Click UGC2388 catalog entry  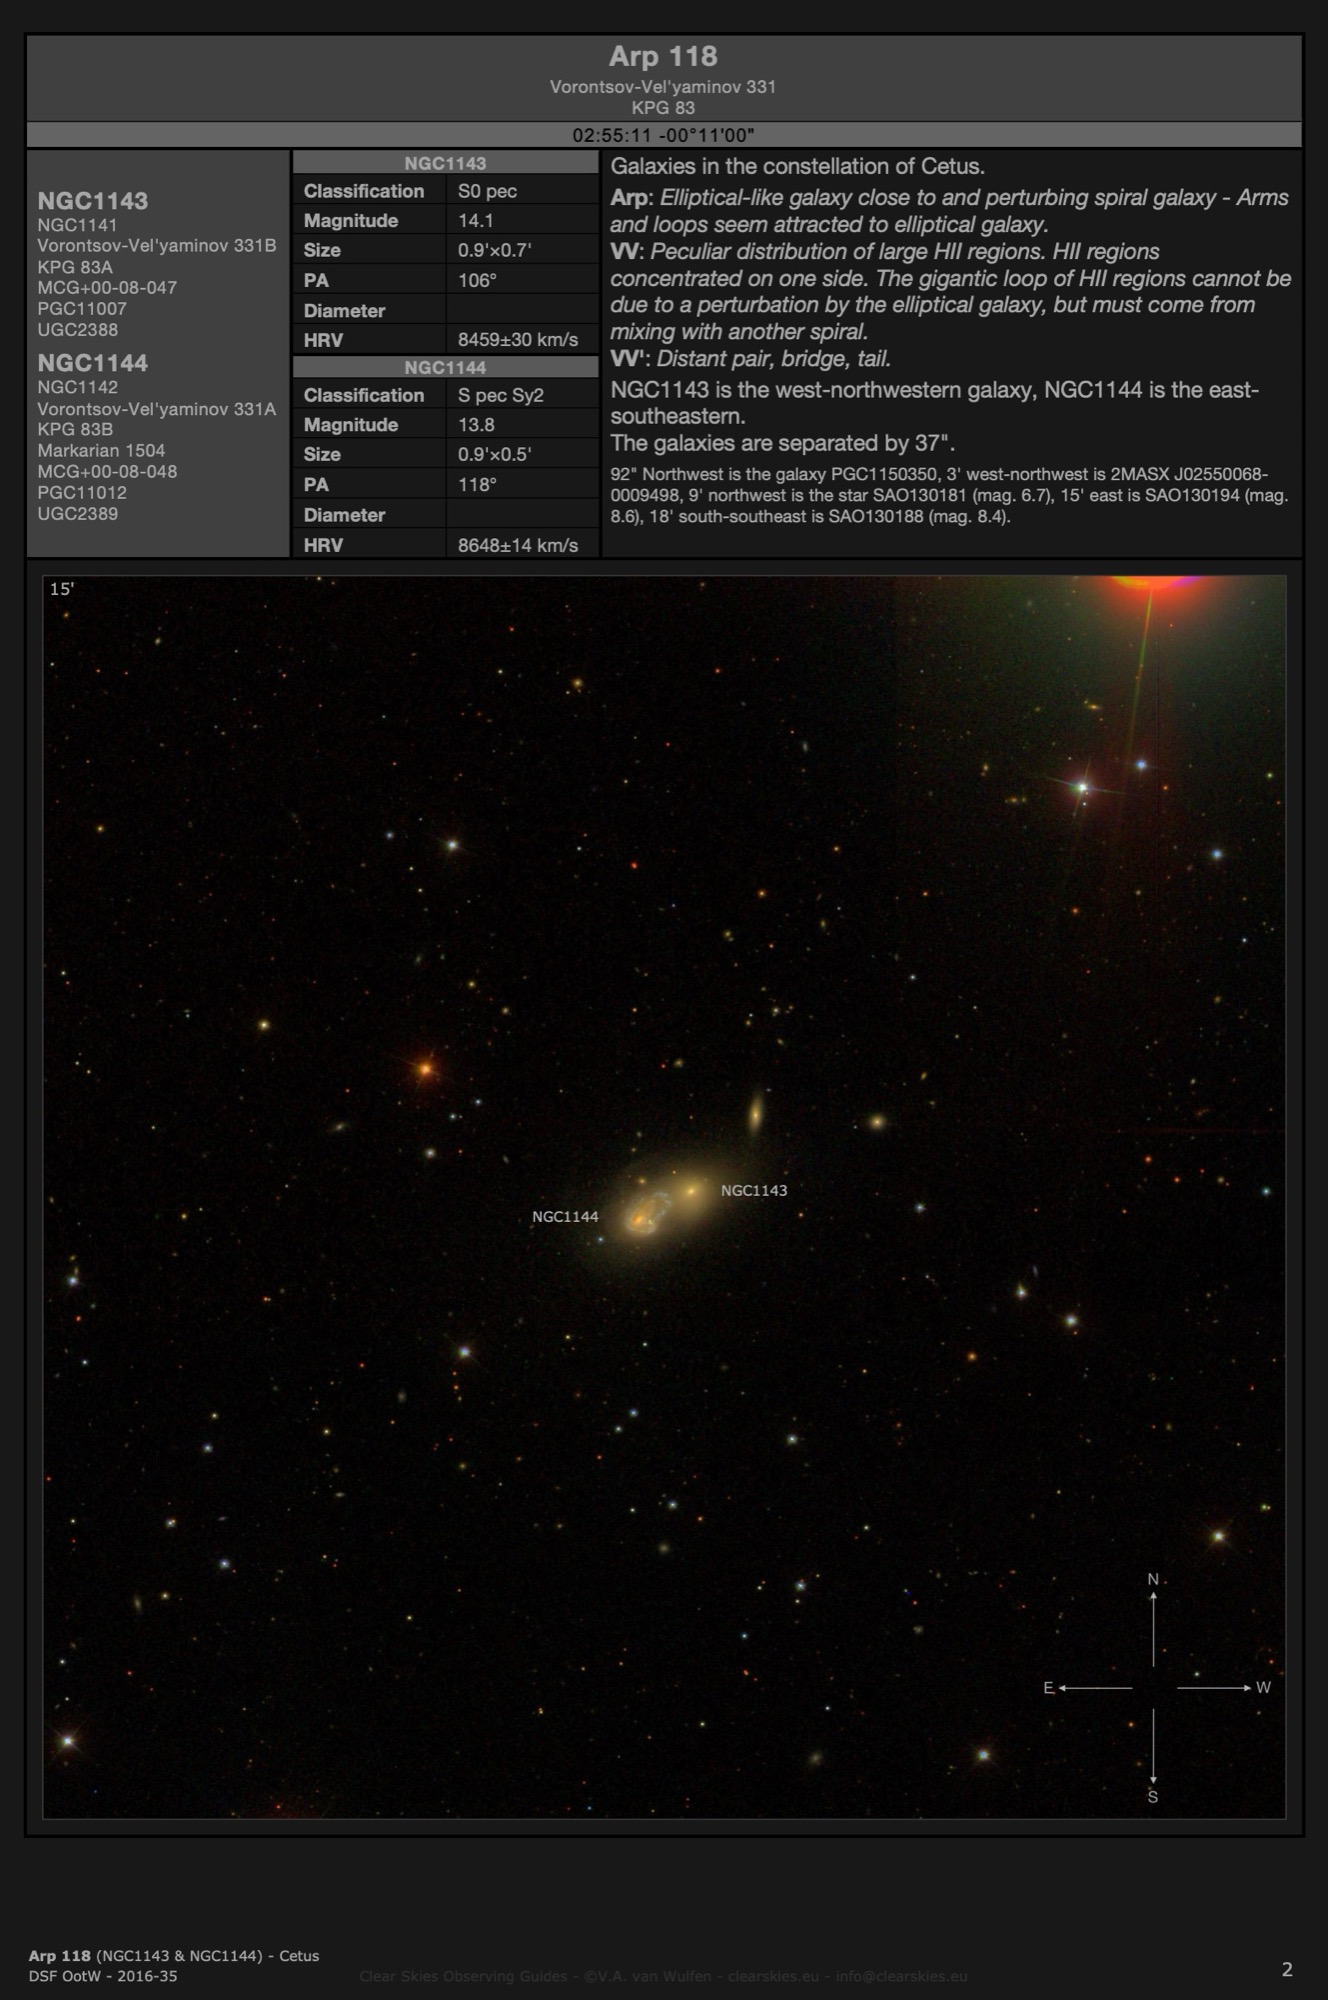click(78, 330)
